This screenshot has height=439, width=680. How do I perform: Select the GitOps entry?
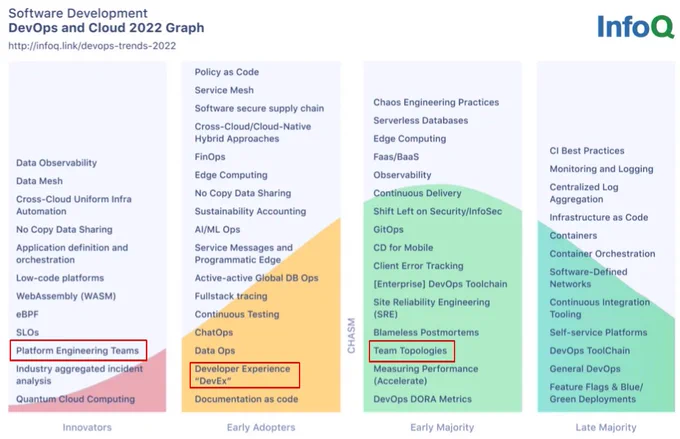pyautogui.click(x=389, y=229)
